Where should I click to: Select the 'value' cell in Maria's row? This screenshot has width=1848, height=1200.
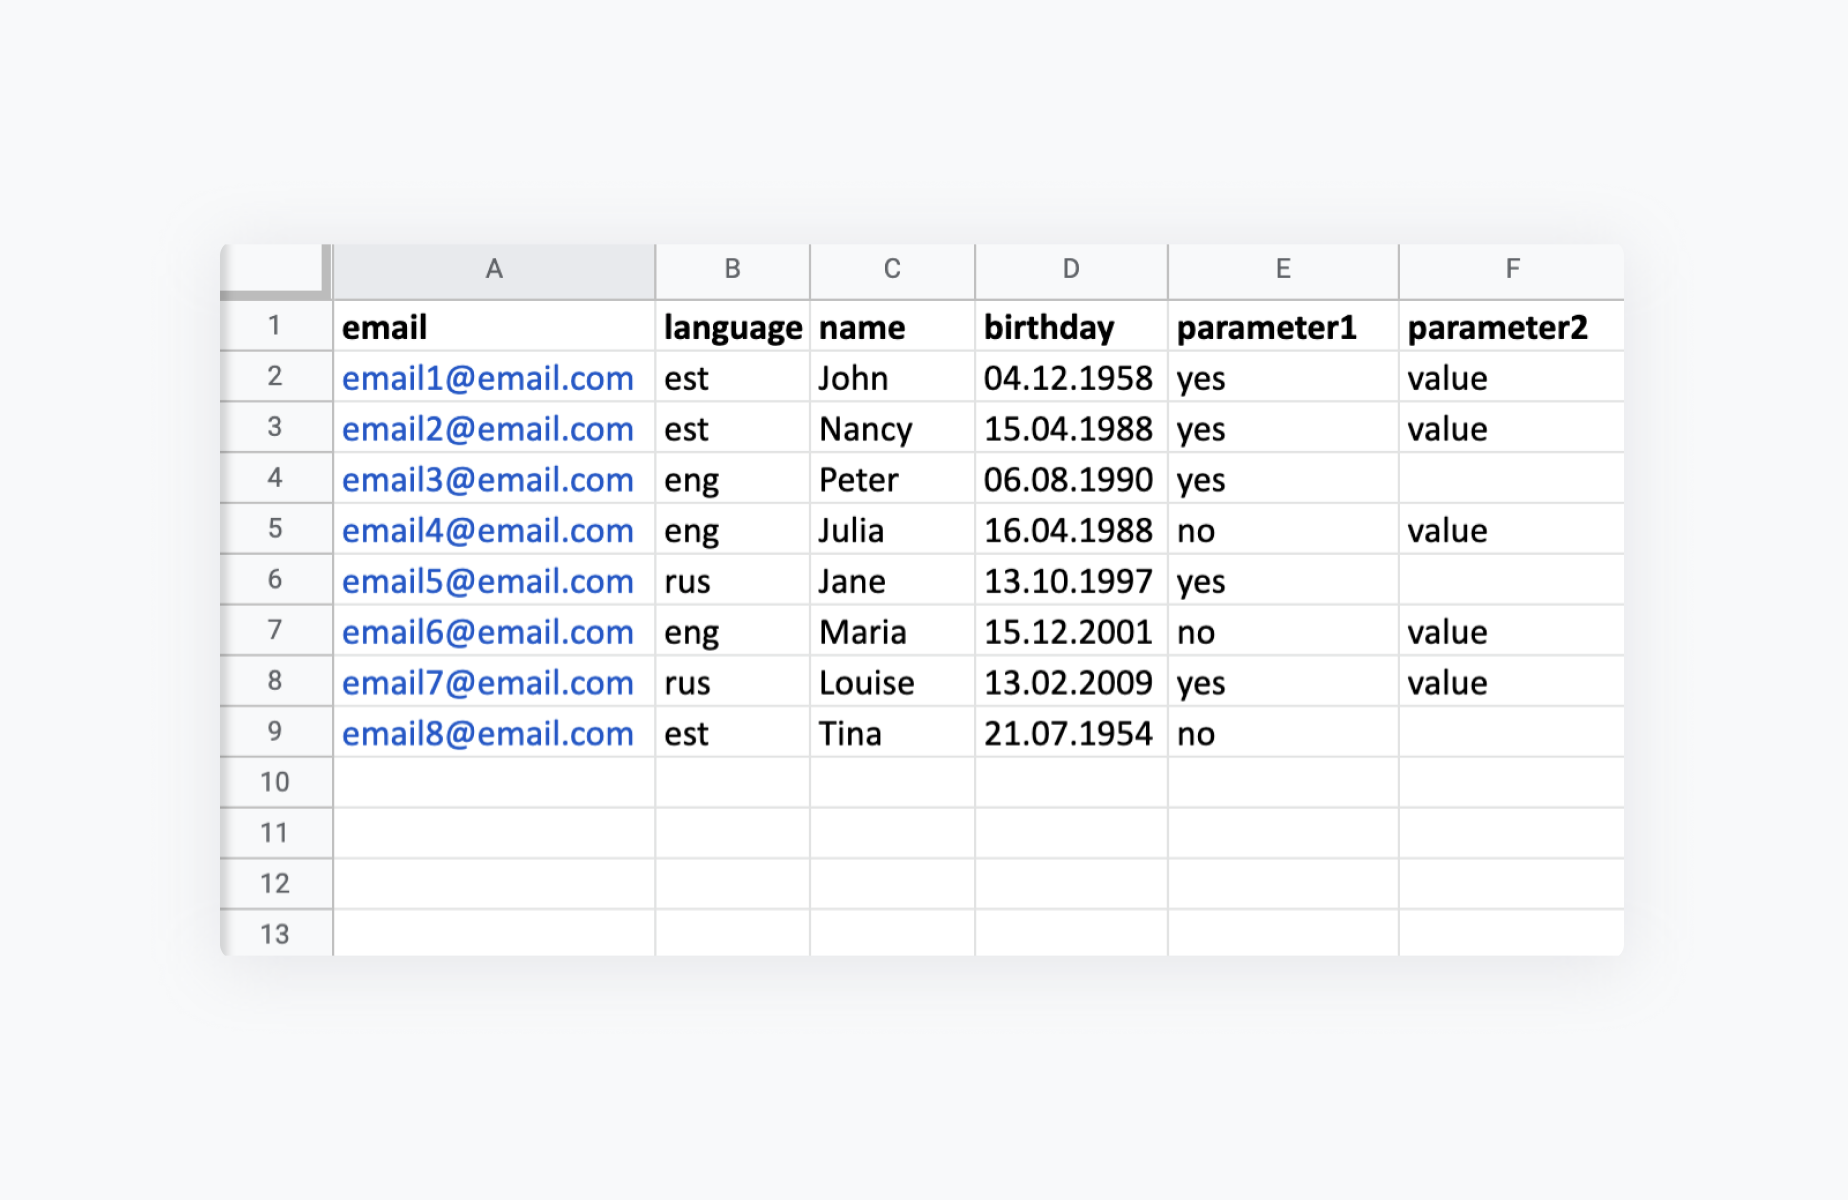tap(1511, 631)
